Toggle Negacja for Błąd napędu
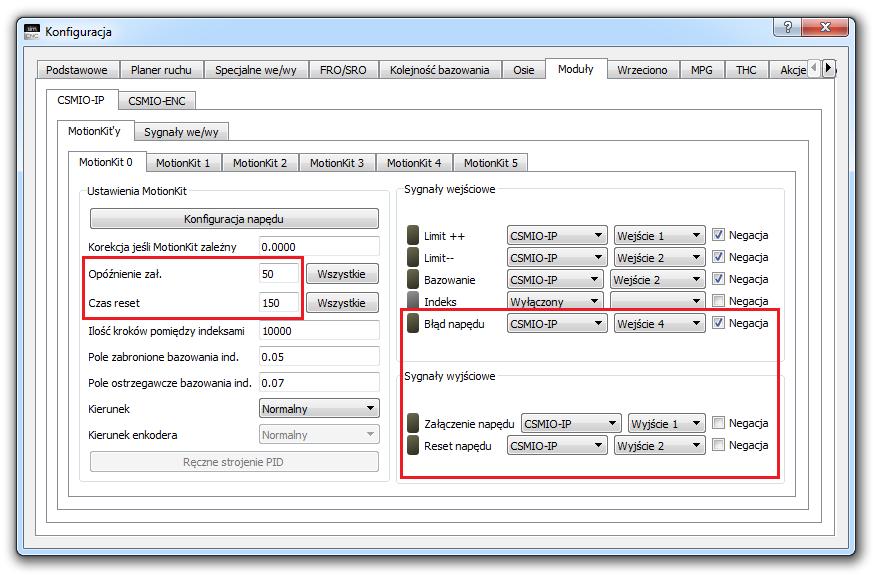 (x=718, y=323)
